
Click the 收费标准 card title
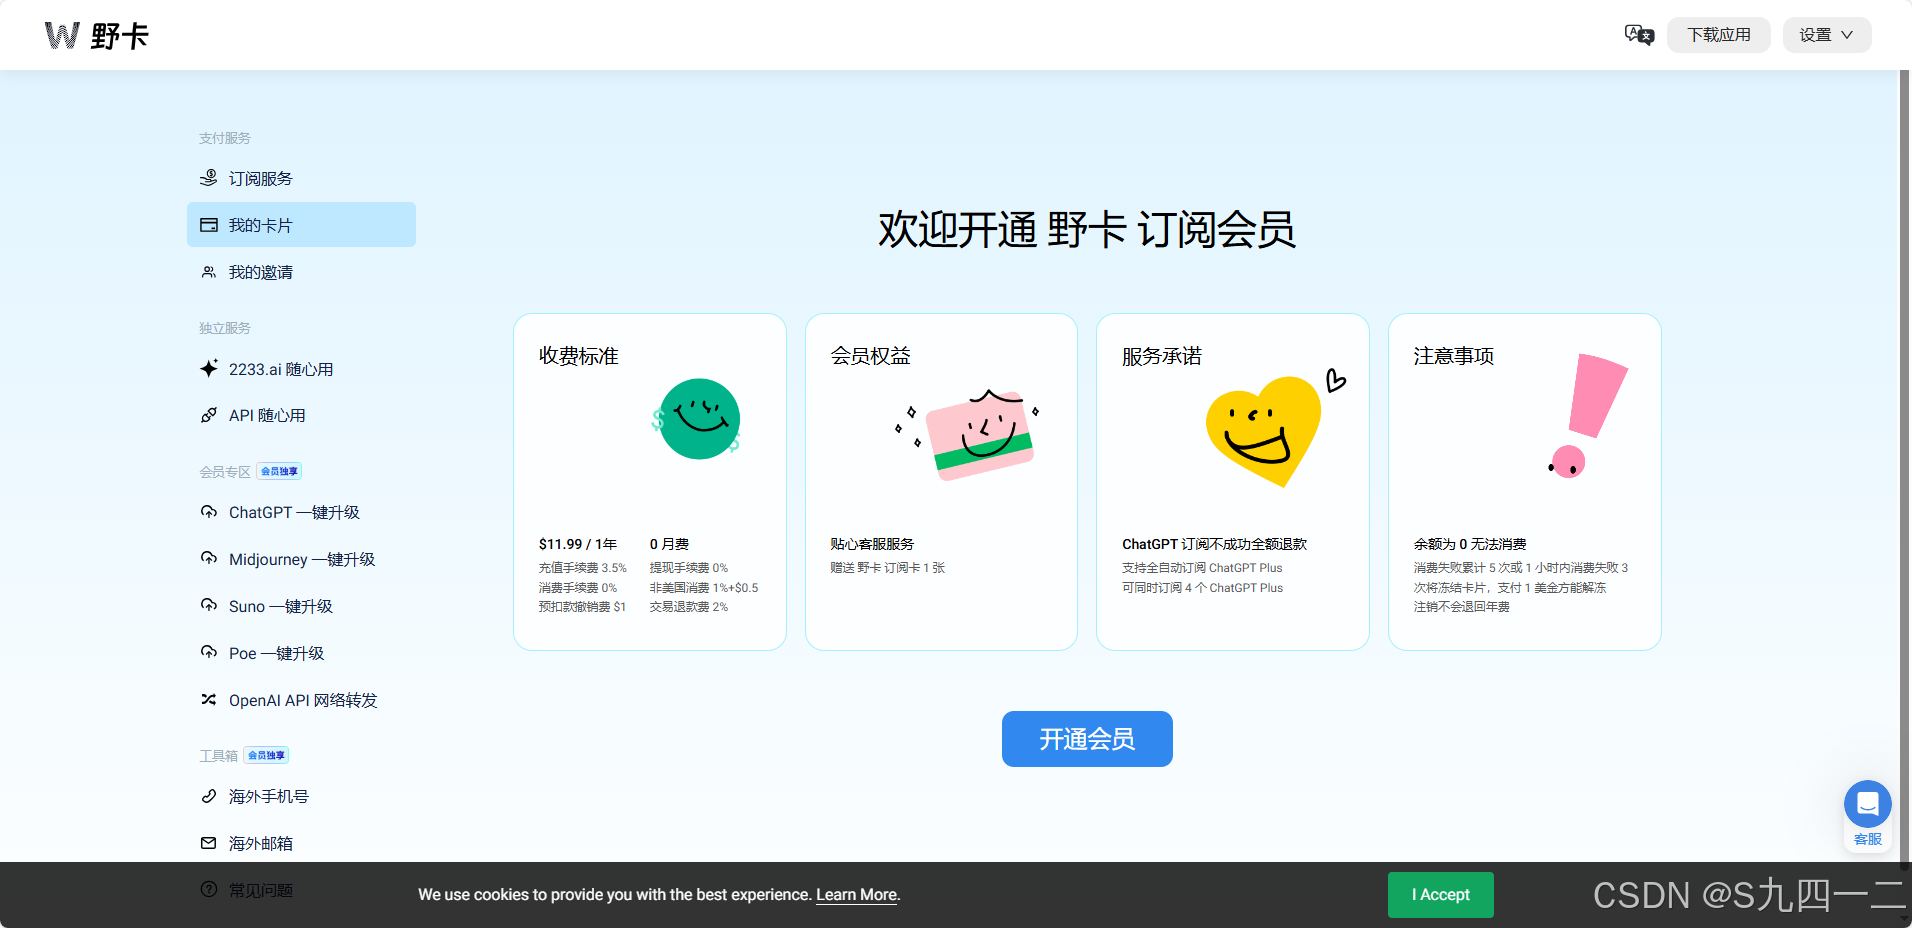coord(578,356)
